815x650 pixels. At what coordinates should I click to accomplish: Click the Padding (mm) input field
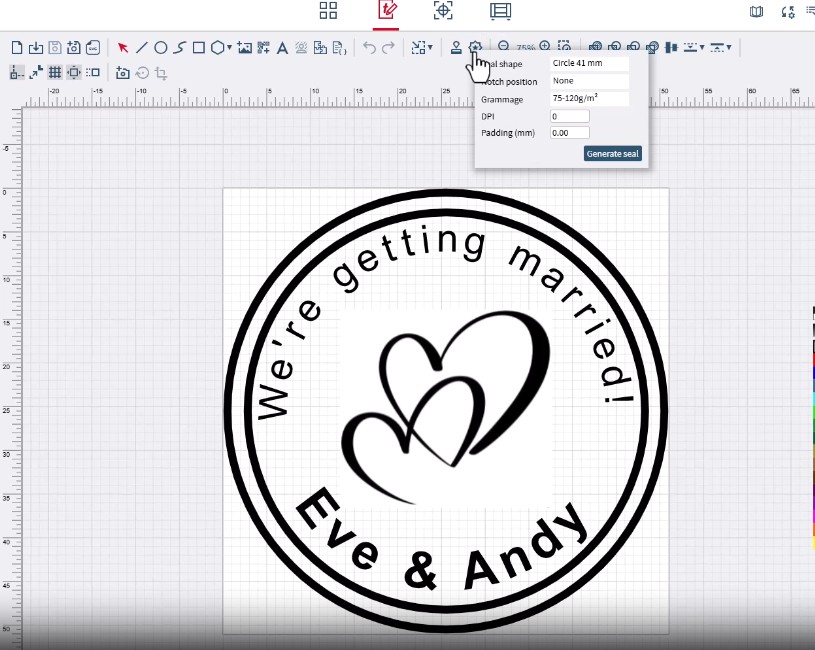[x=569, y=133]
